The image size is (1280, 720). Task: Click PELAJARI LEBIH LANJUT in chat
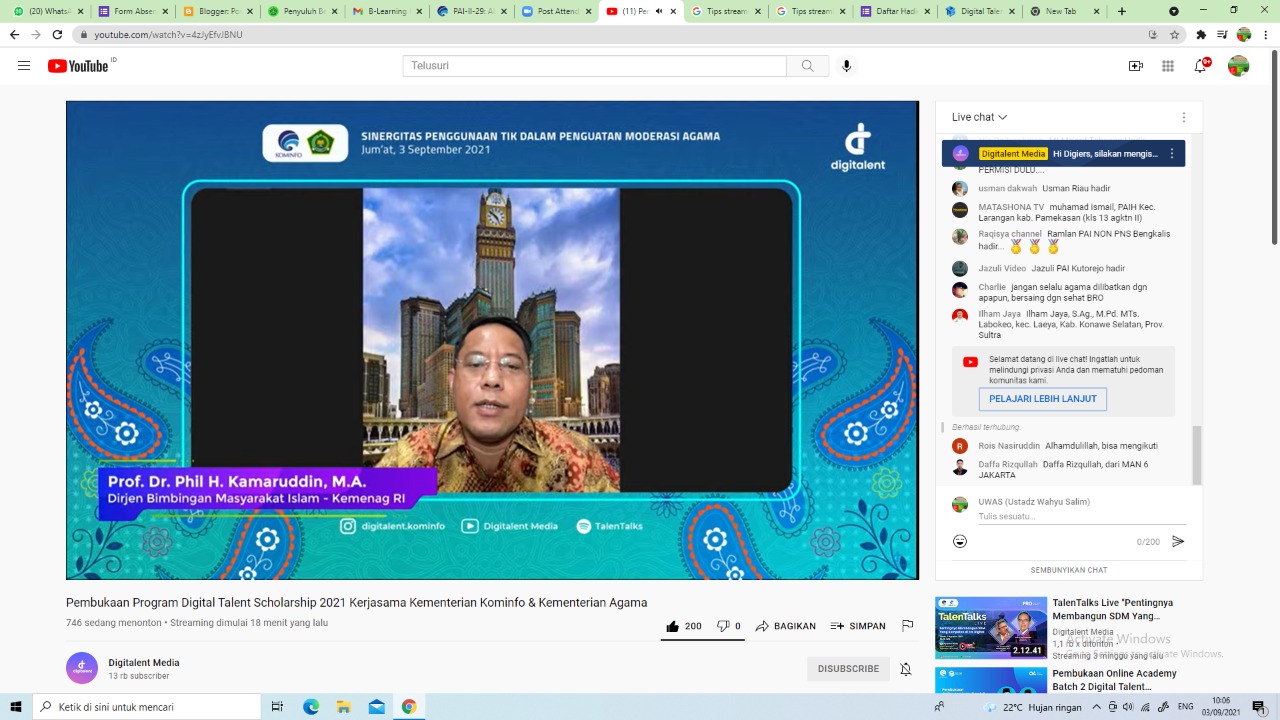click(1042, 399)
